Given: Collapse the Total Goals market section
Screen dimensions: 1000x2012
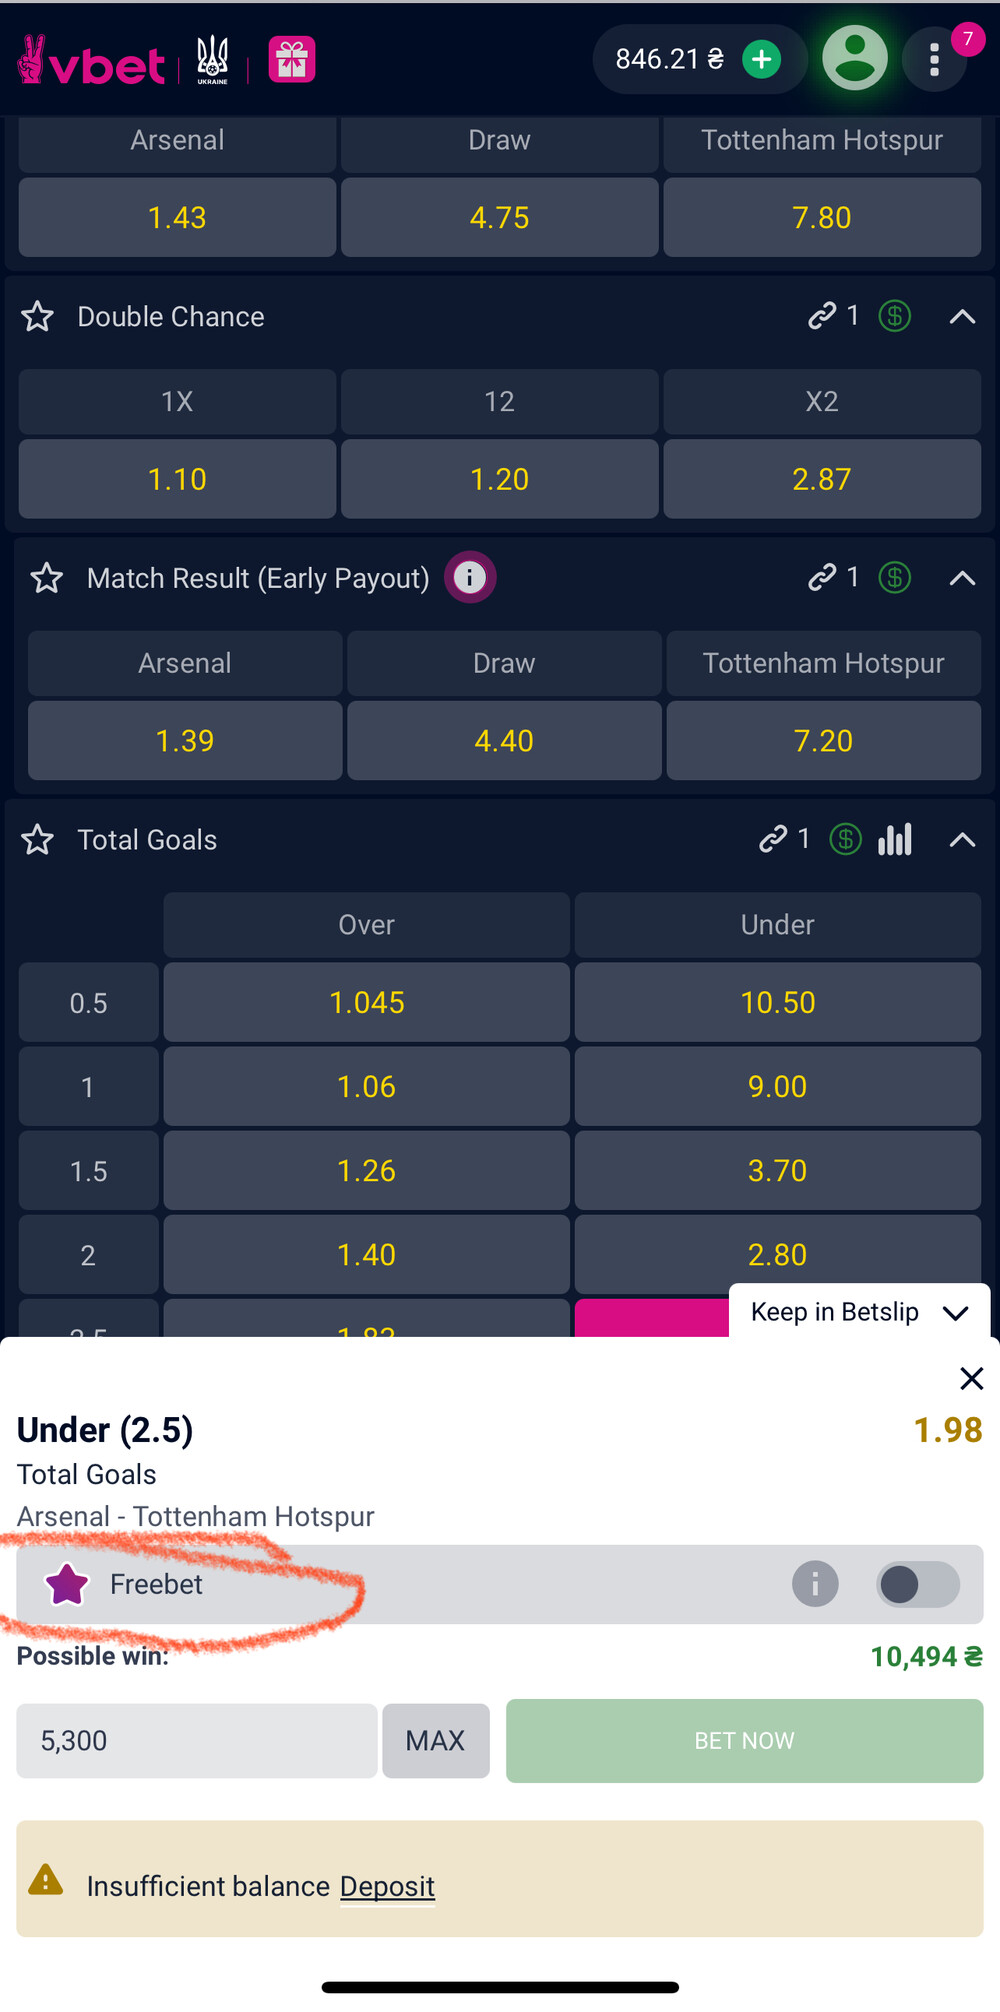Looking at the screenshot, I should [962, 840].
